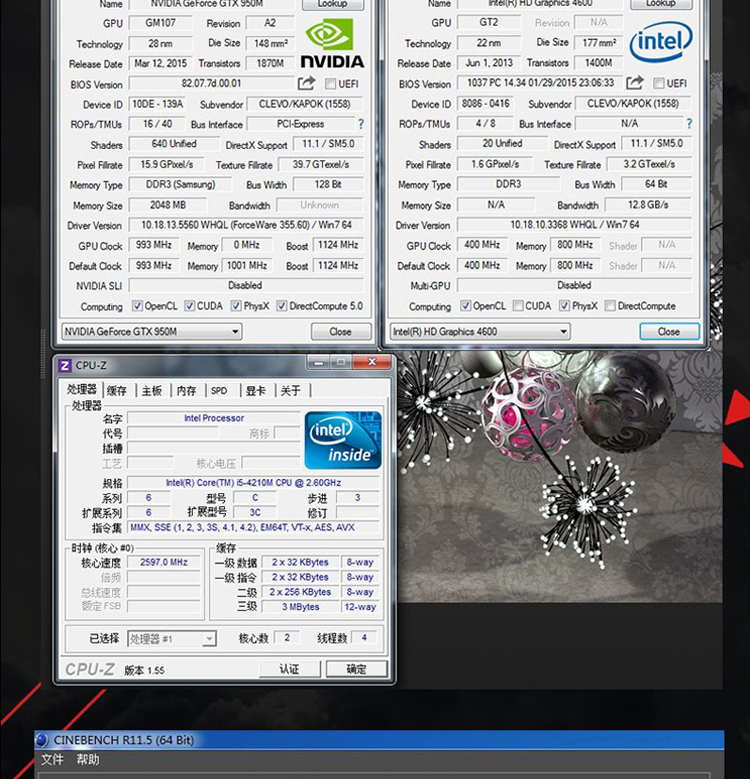Toggle DirectCompute checkbox for HD Graphics 4600
Screen dimensions: 750x779
(x=610, y=306)
